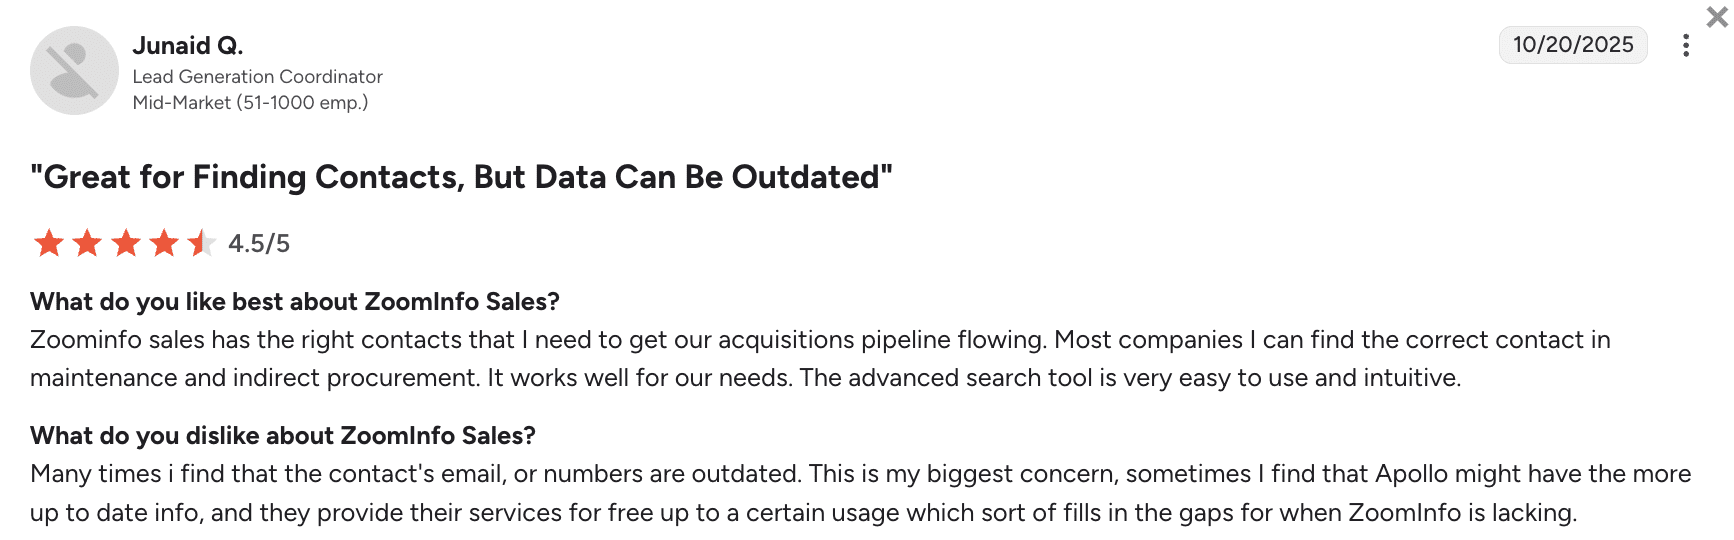Open the three-dot more options menu

tap(1686, 45)
